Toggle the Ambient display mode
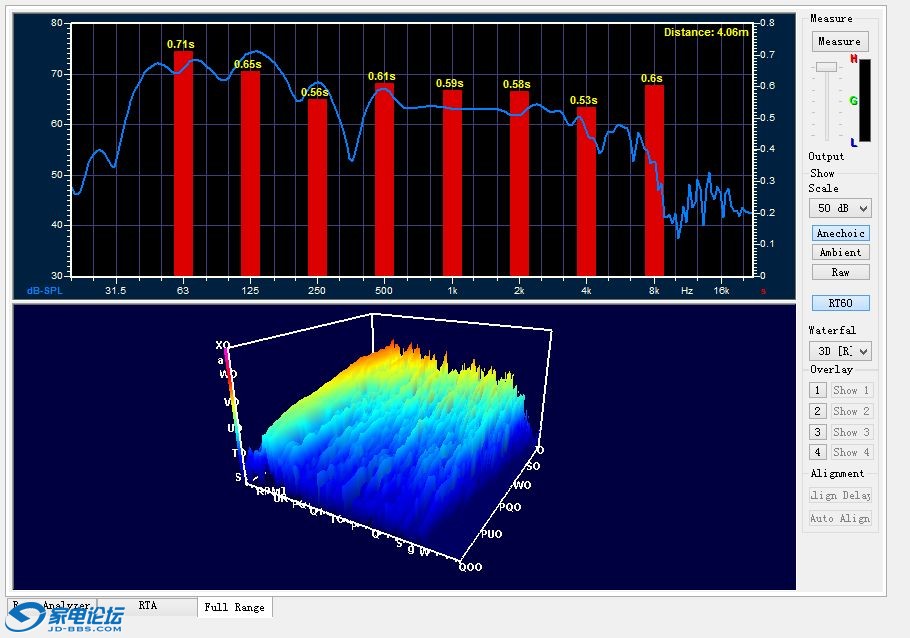This screenshot has width=910, height=638. pyautogui.click(x=840, y=252)
